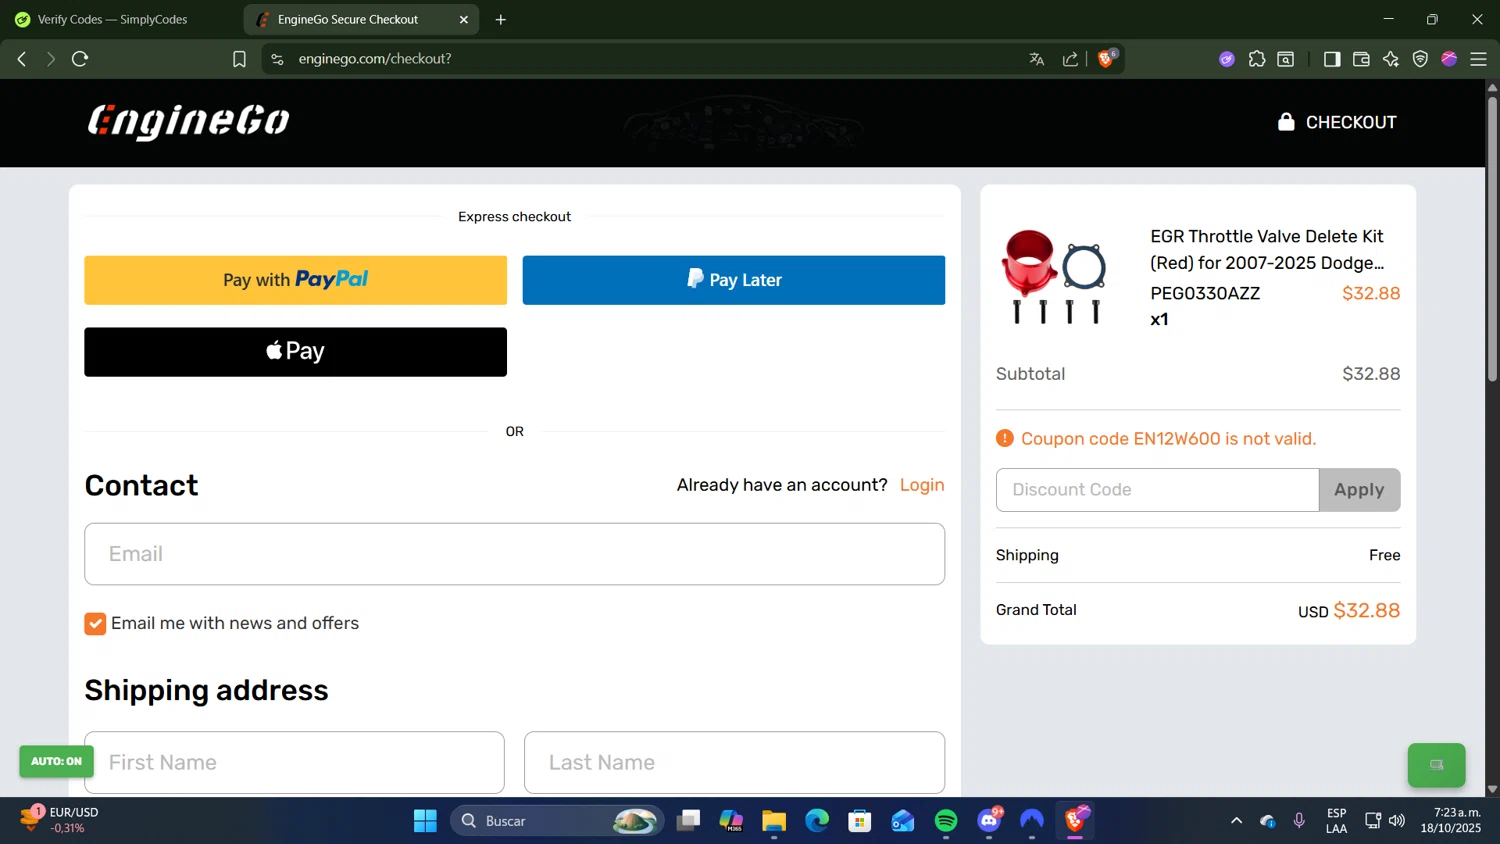Close the EngineGo Secure Checkout tab

point(464,19)
